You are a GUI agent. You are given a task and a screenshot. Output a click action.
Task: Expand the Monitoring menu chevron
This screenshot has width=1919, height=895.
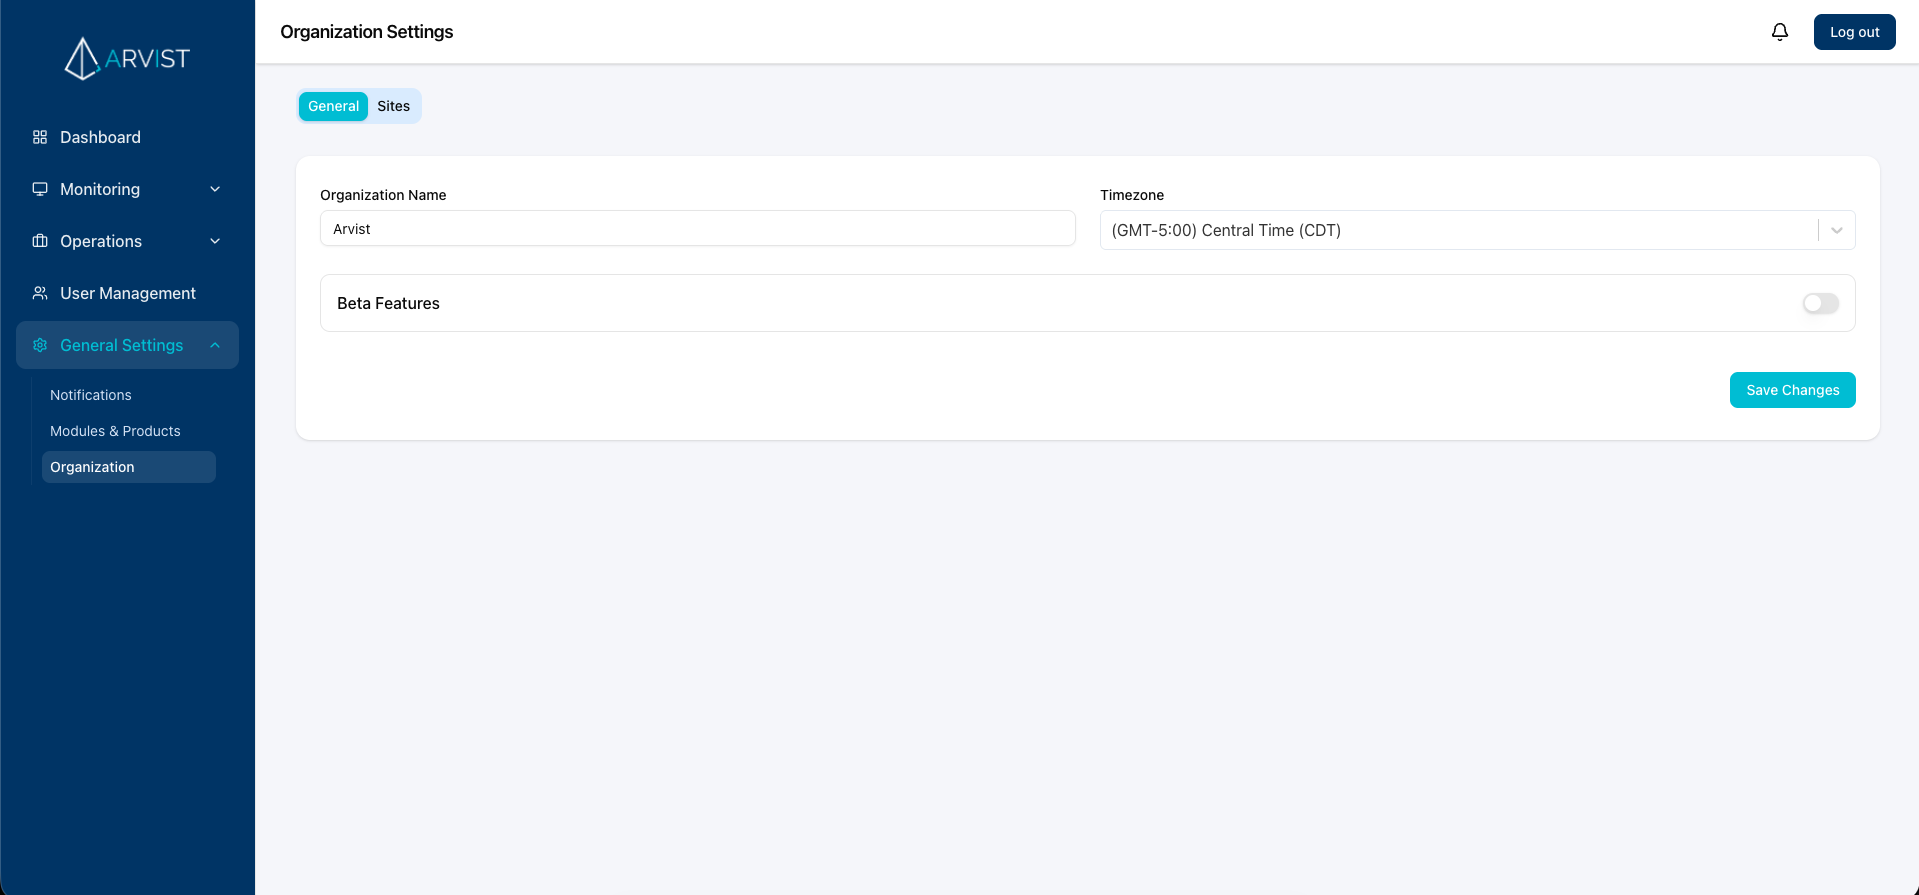pyautogui.click(x=215, y=189)
